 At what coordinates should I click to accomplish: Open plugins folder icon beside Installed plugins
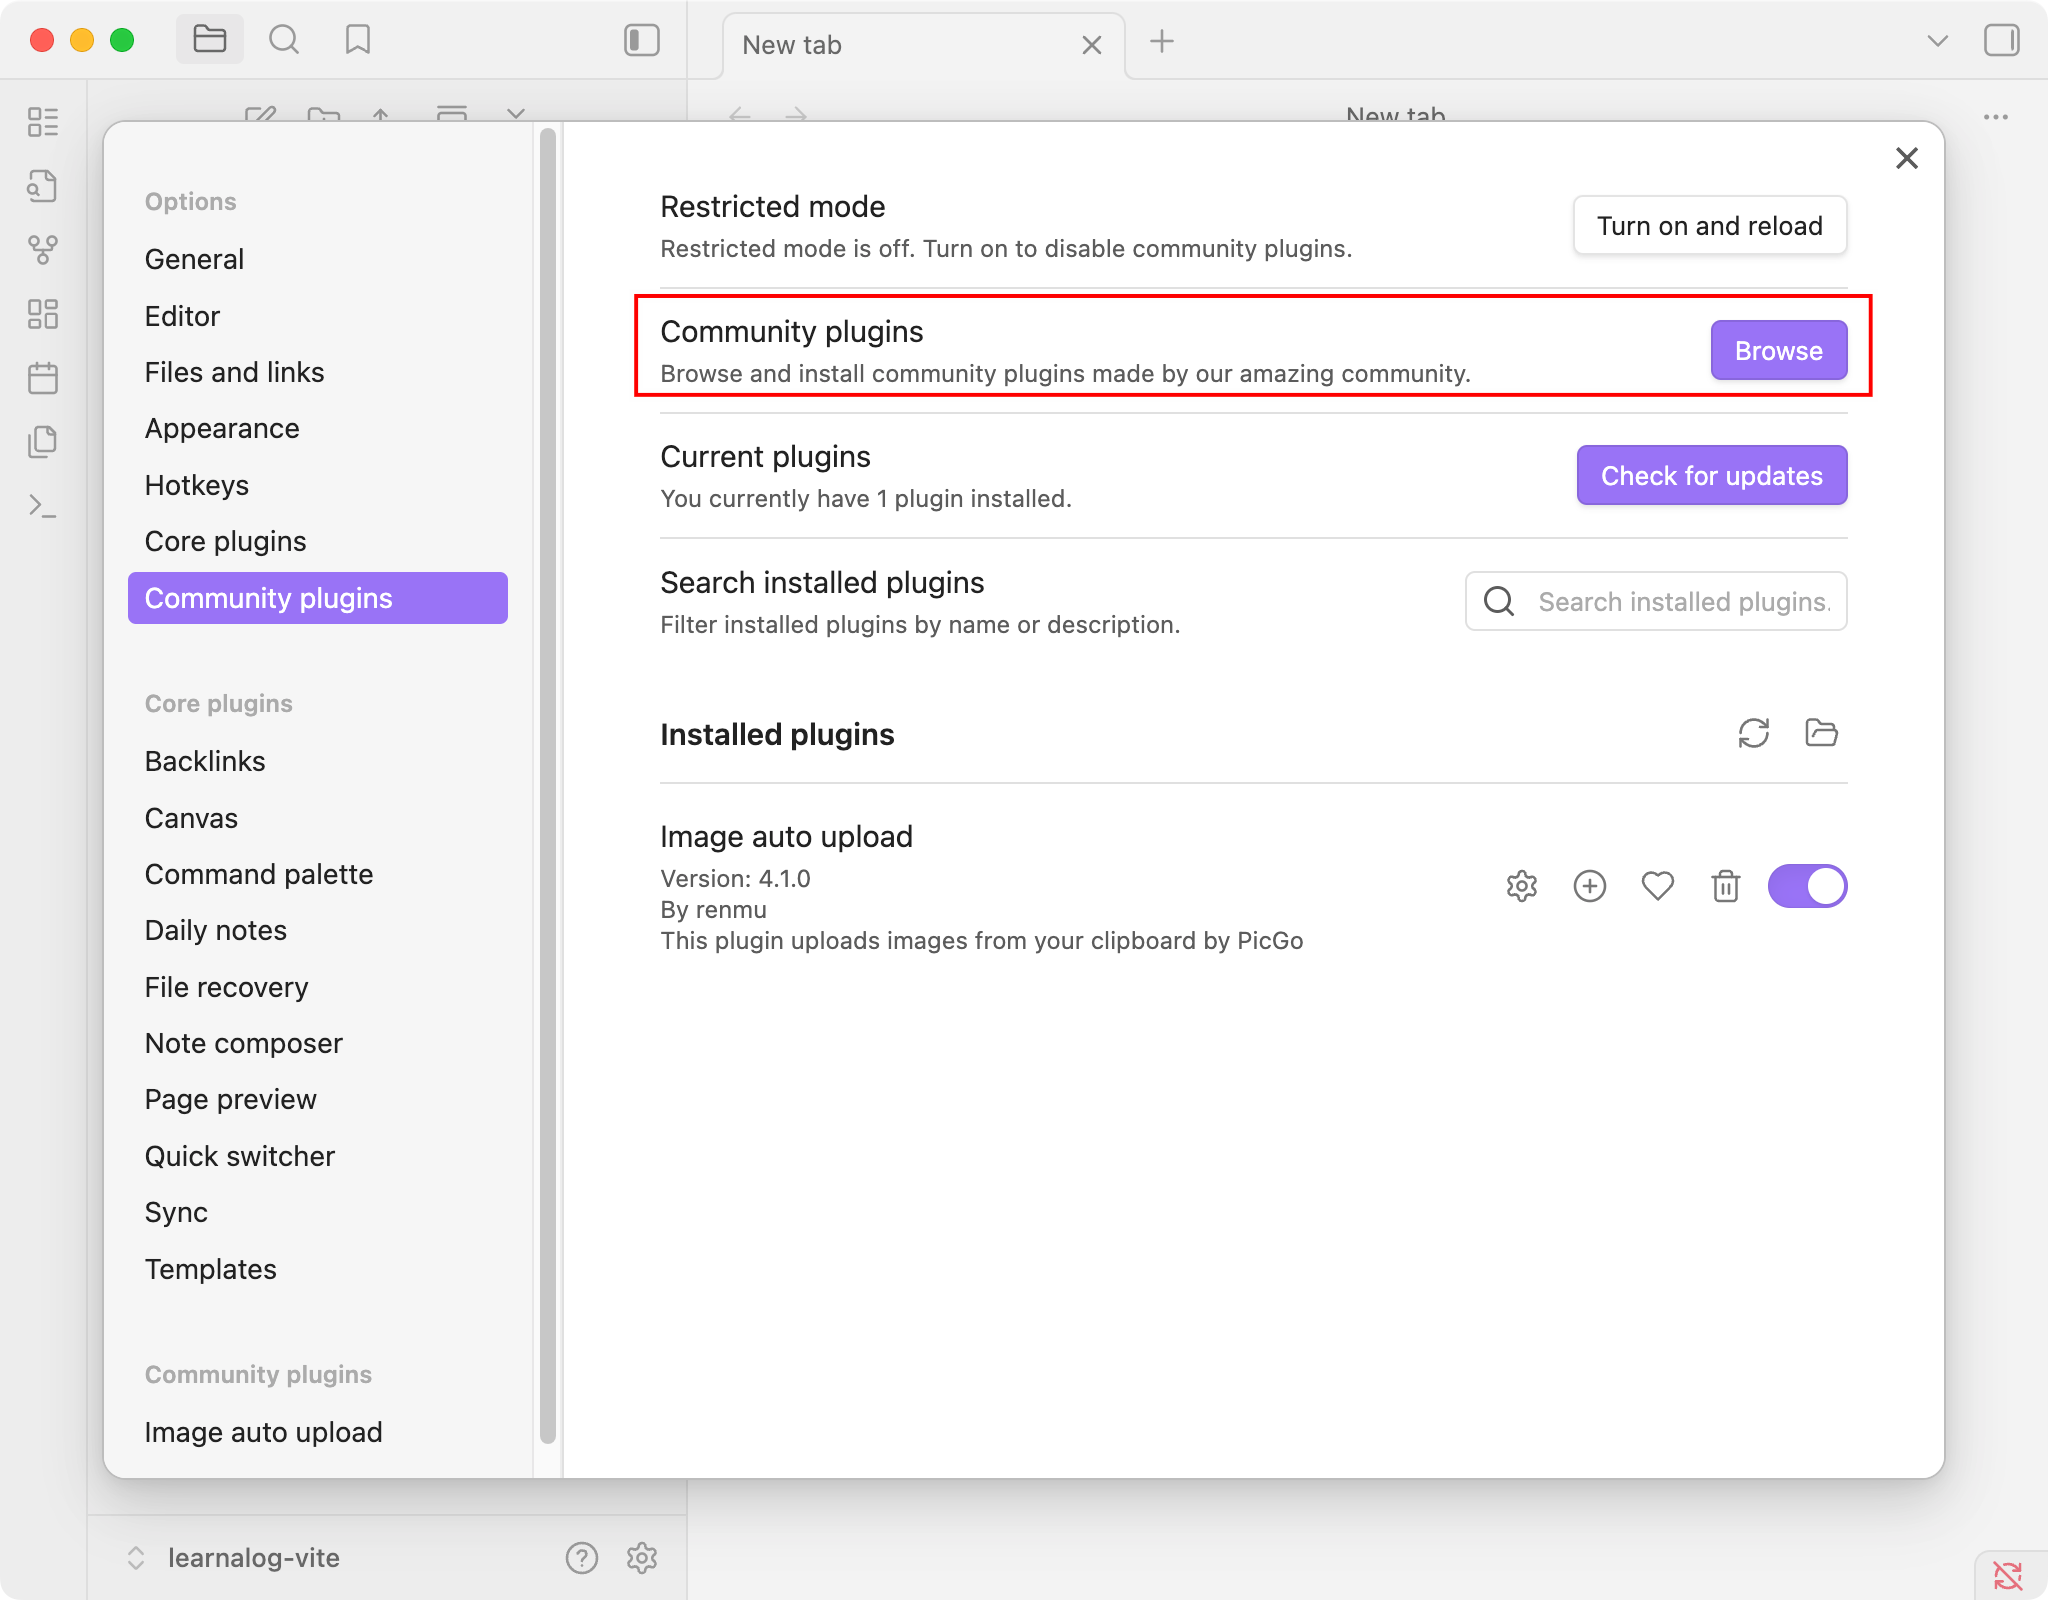(1821, 733)
